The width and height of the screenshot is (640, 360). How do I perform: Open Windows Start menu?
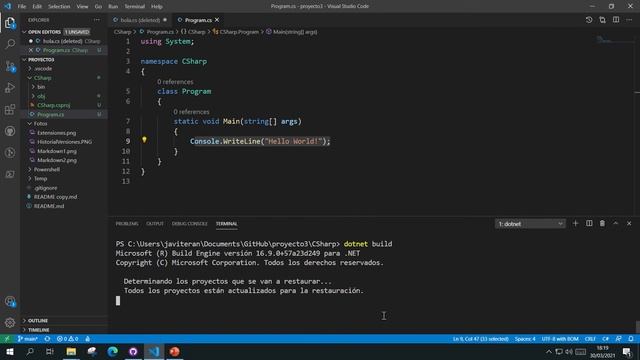coord(10,352)
